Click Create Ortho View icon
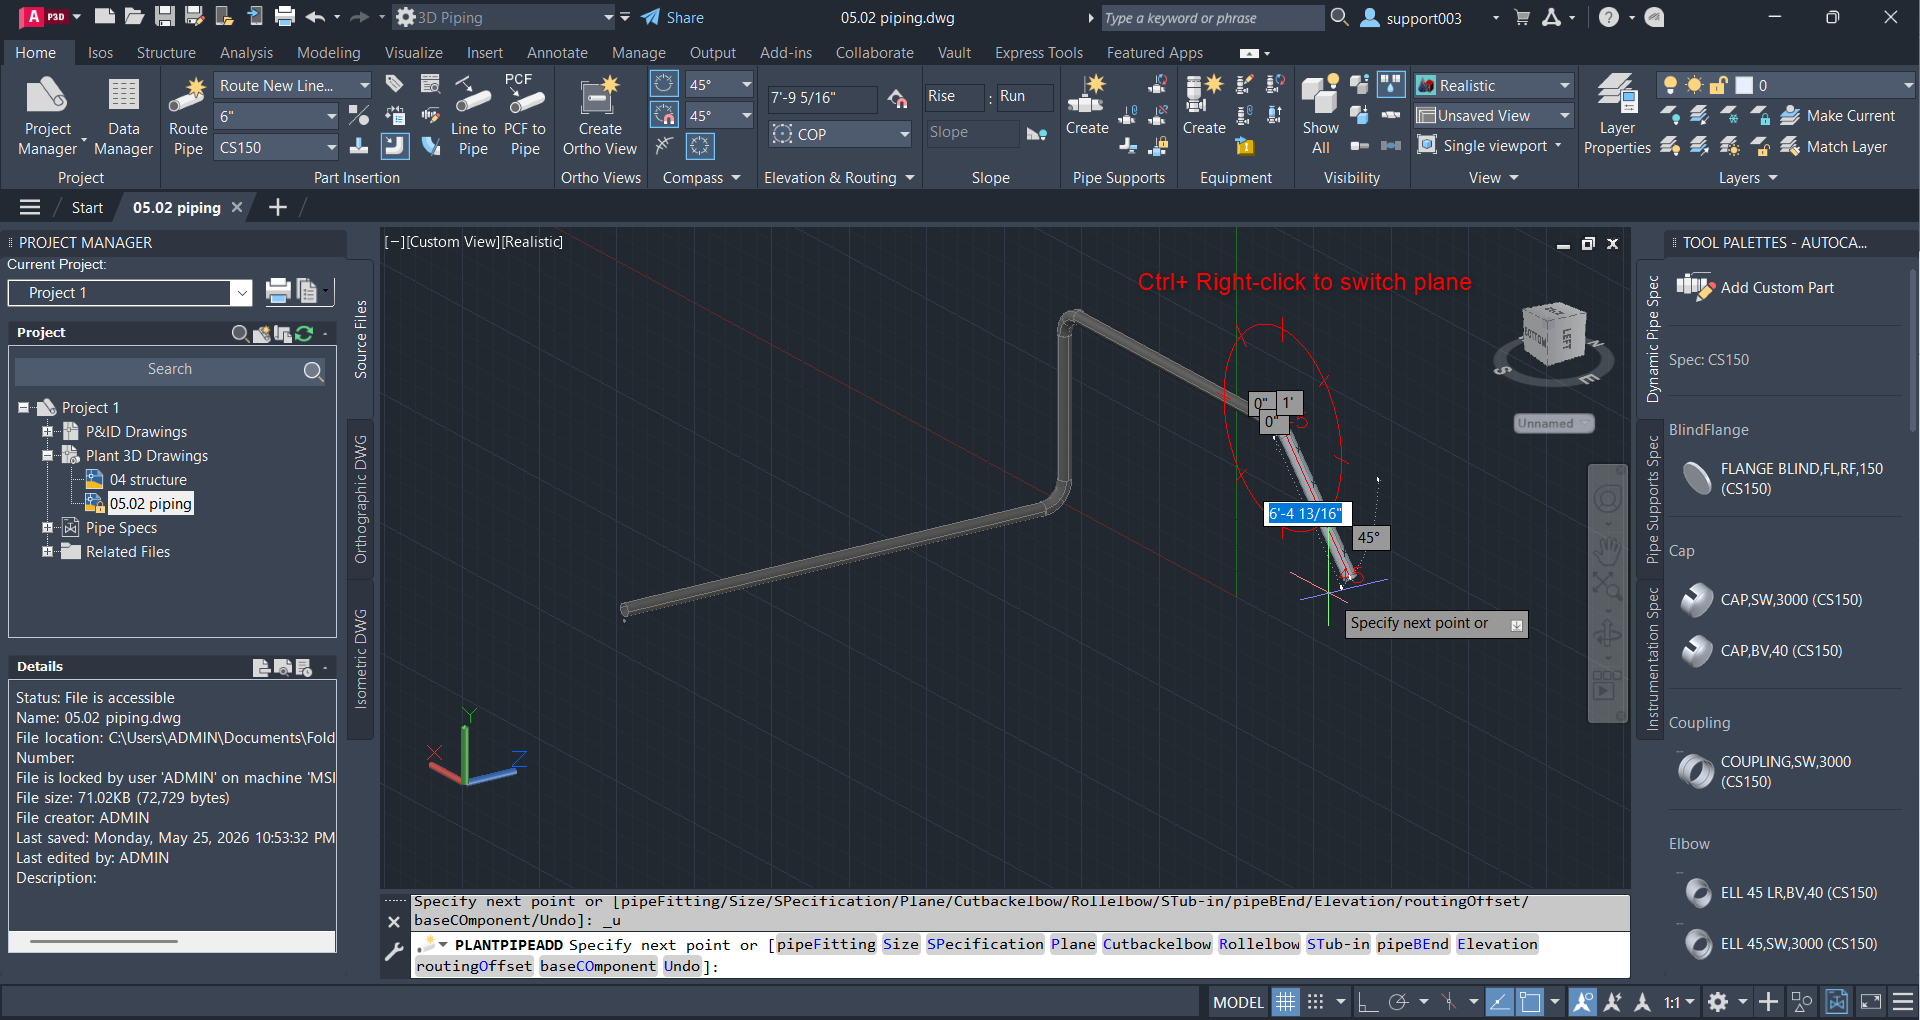The image size is (1920, 1020). (x=600, y=96)
